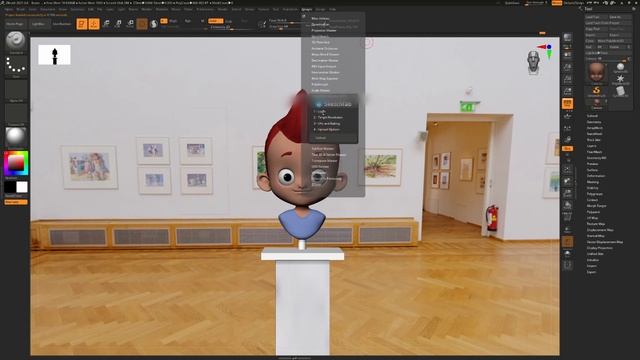Pick a hue in the color picker square
The width and height of the screenshot is (640, 360).
(16, 163)
